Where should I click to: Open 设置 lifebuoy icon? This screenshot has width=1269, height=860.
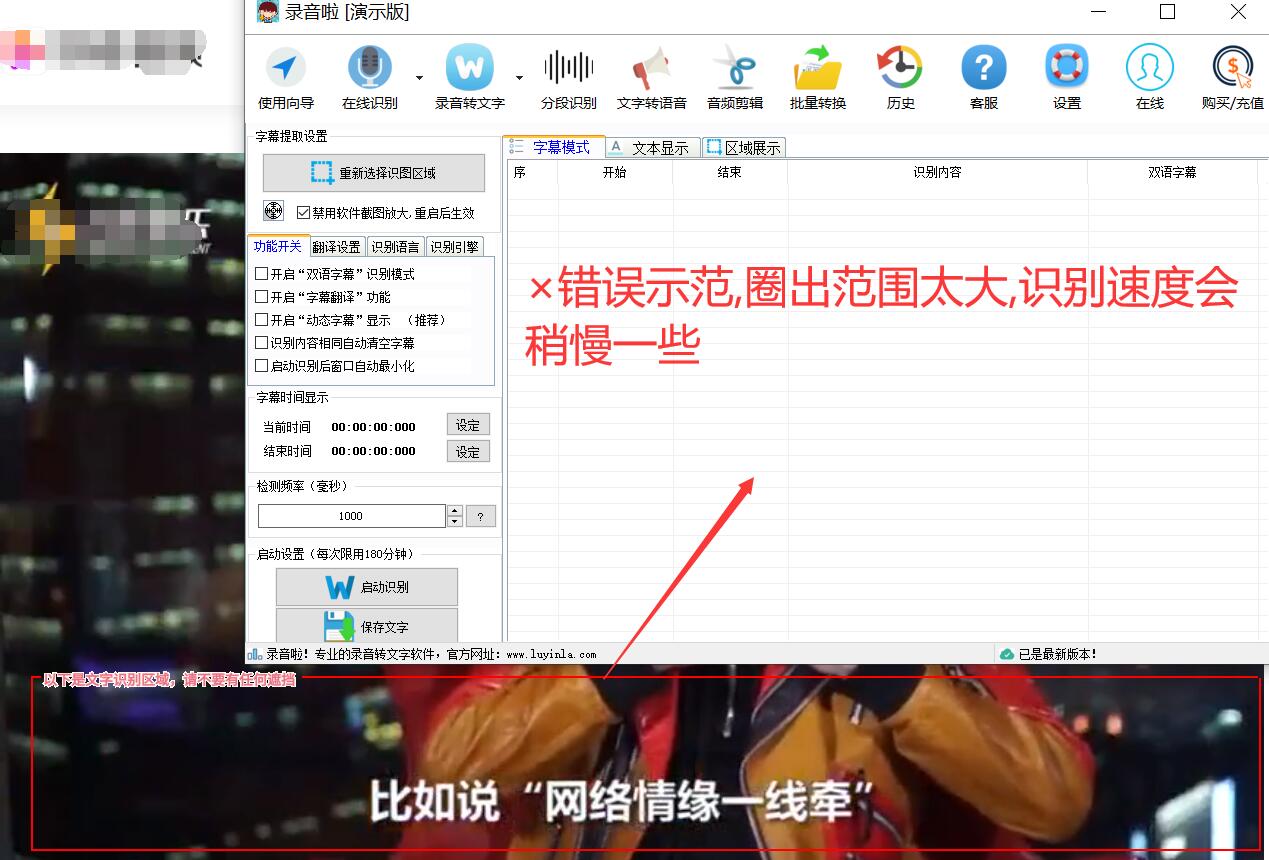pos(1067,68)
